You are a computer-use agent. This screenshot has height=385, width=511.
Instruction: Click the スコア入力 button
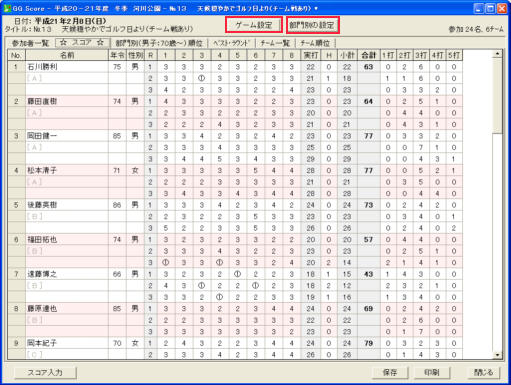(x=45, y=373)
